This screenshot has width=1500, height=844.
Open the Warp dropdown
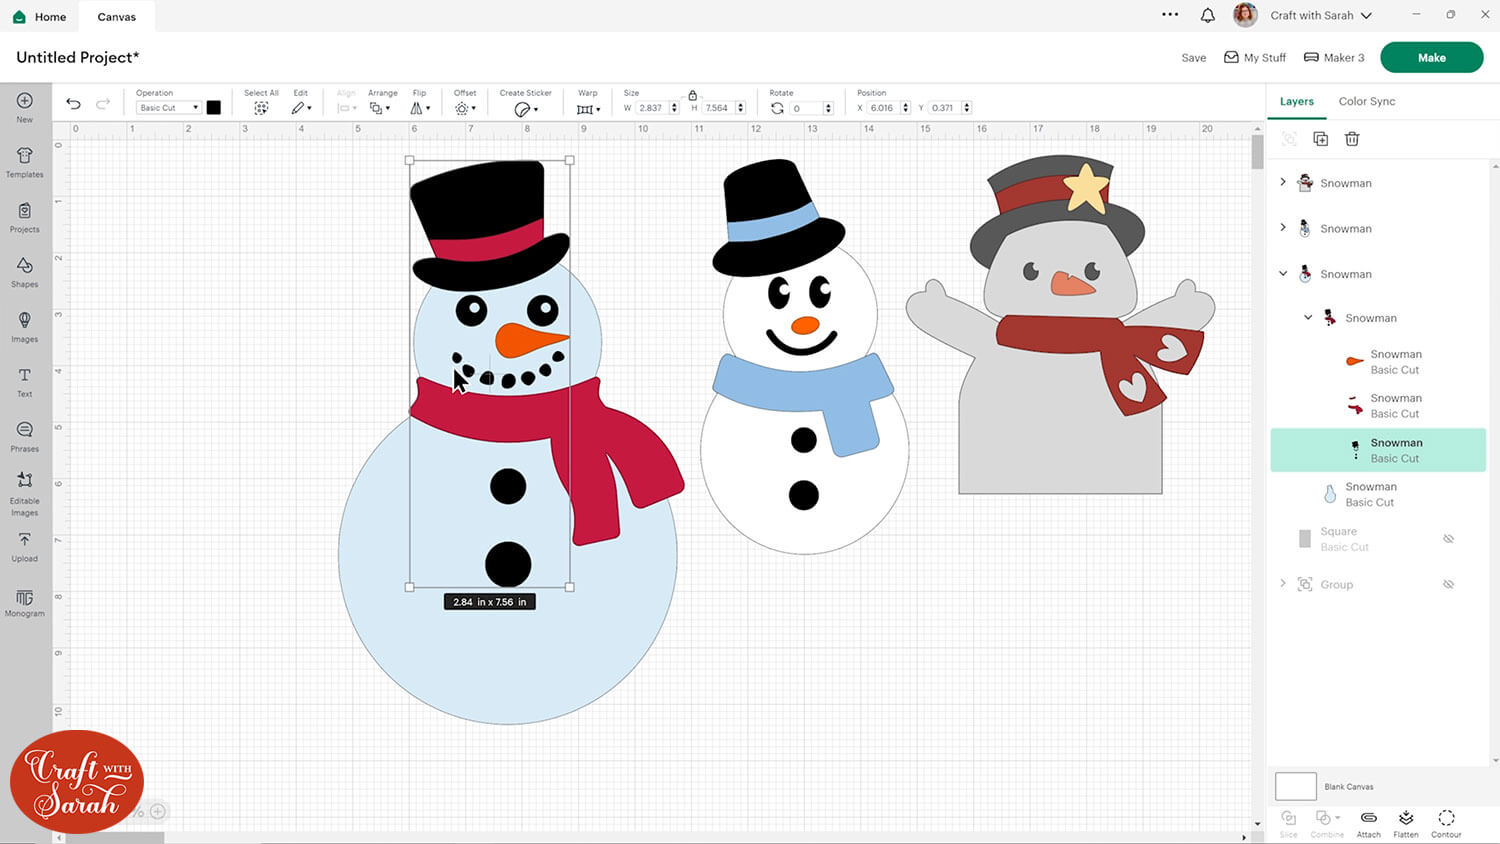pos(588,108)
